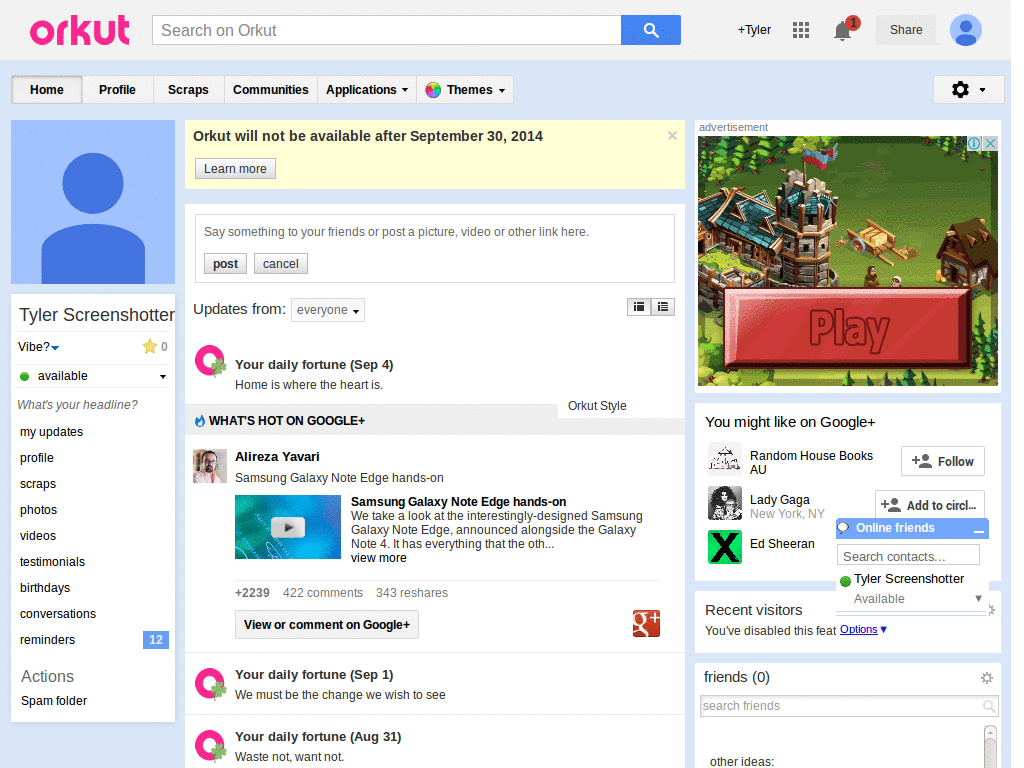Open photos in the left sidebar
The height and width of the screenshot is (768, 1024).
(39, 510)
